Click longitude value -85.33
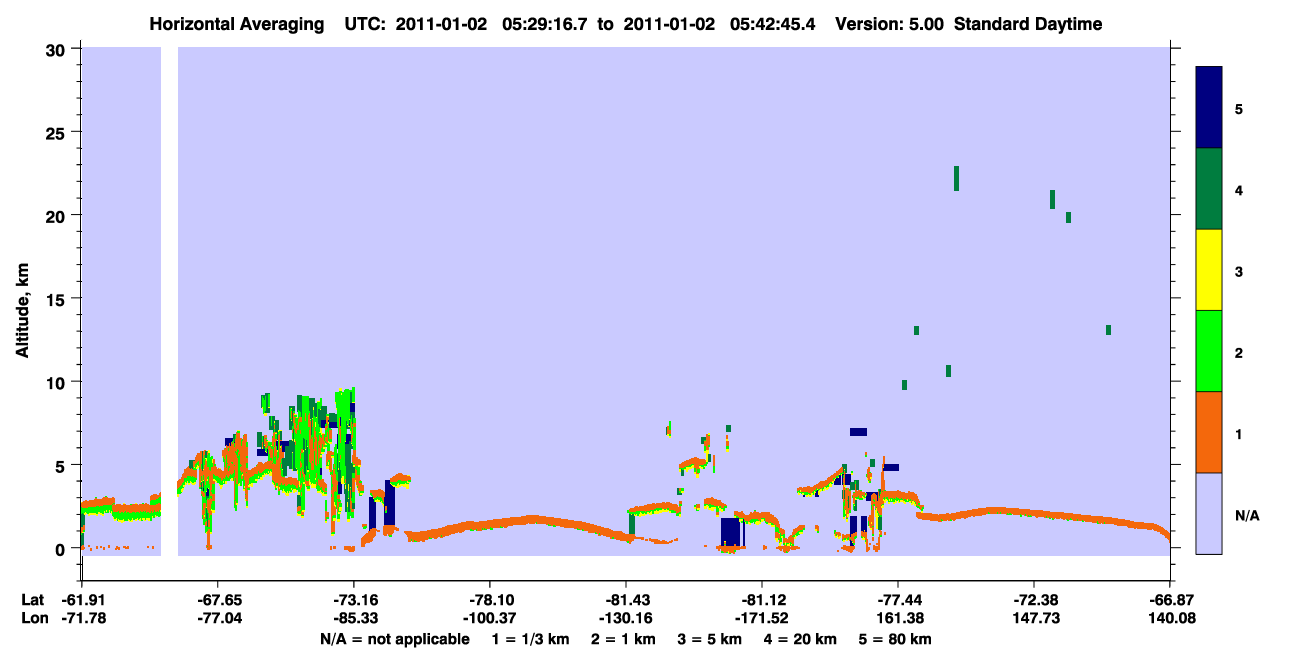 (x=353, y=618)
